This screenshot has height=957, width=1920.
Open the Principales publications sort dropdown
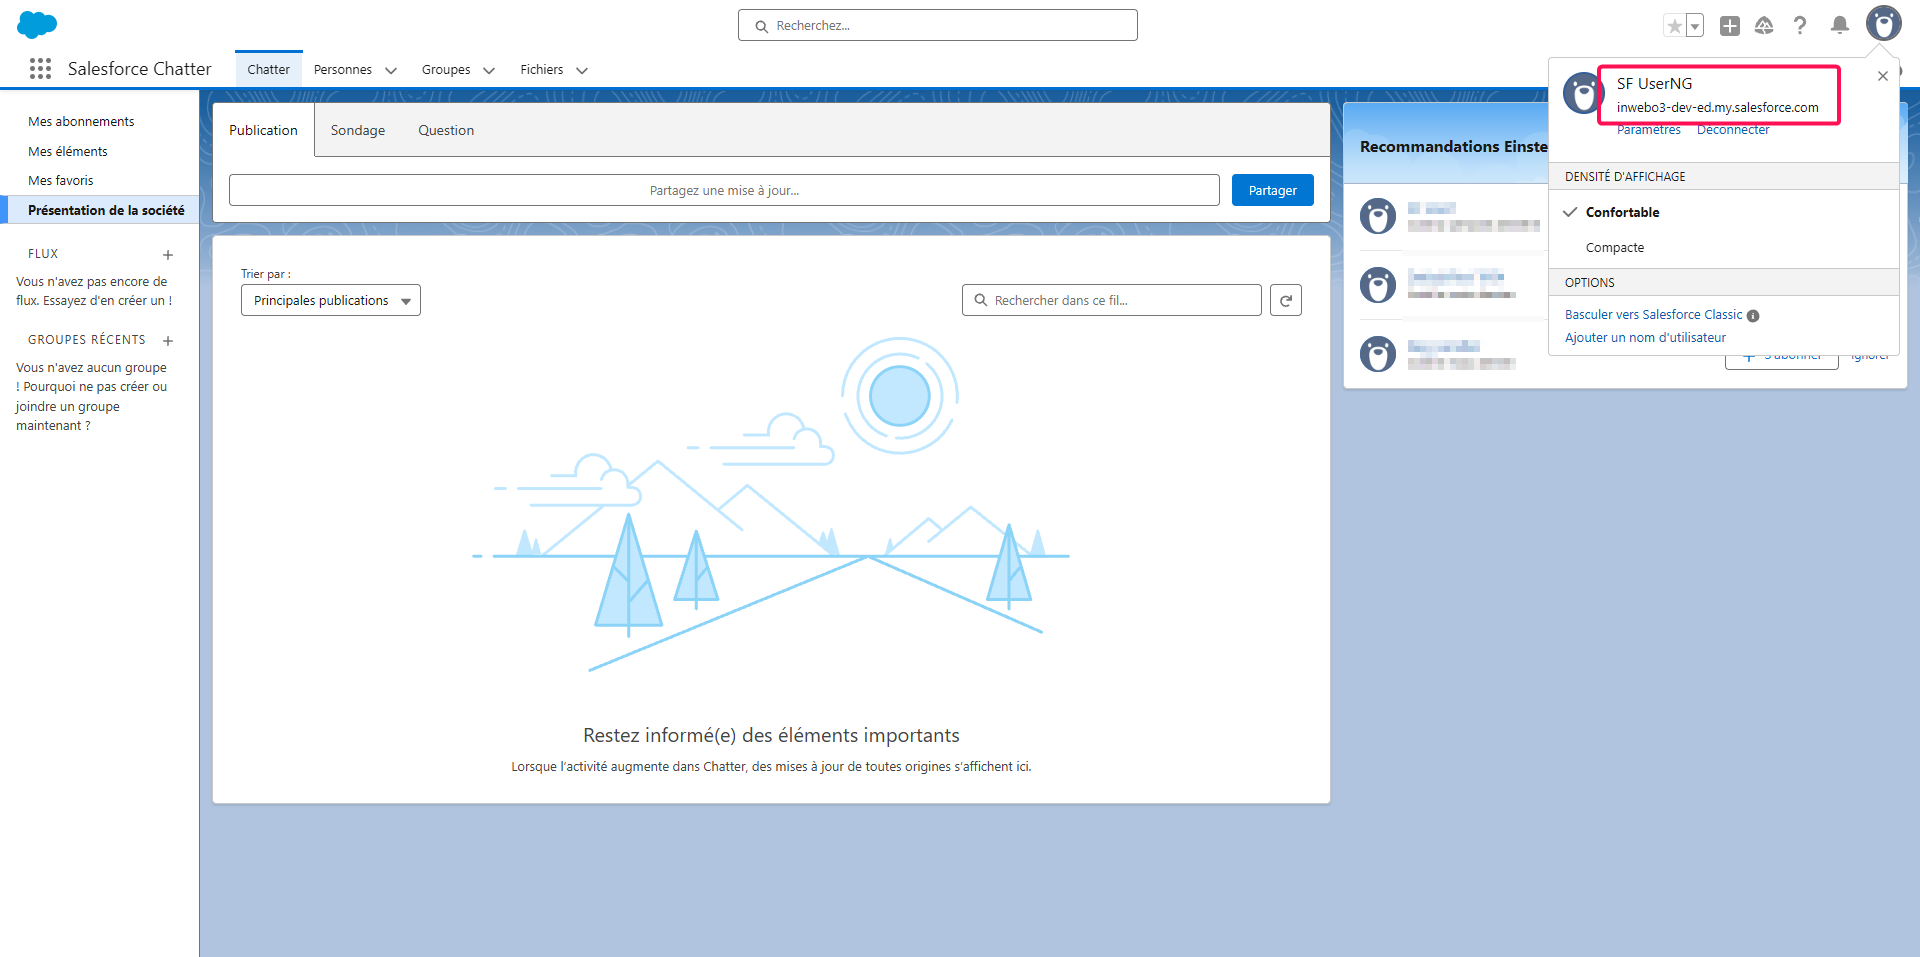click(x=330, y=300)
